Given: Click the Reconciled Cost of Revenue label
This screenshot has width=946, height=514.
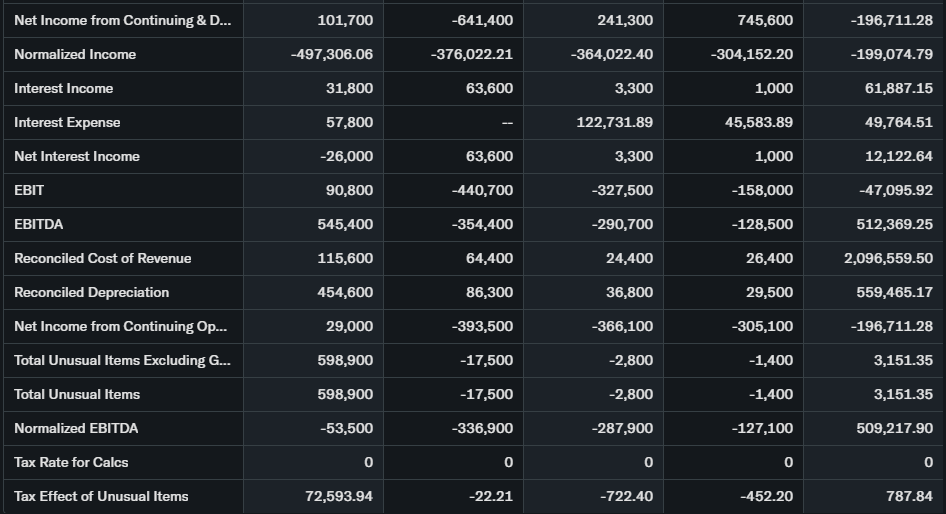Looking at the screenshot, I should tap(102, 258).
